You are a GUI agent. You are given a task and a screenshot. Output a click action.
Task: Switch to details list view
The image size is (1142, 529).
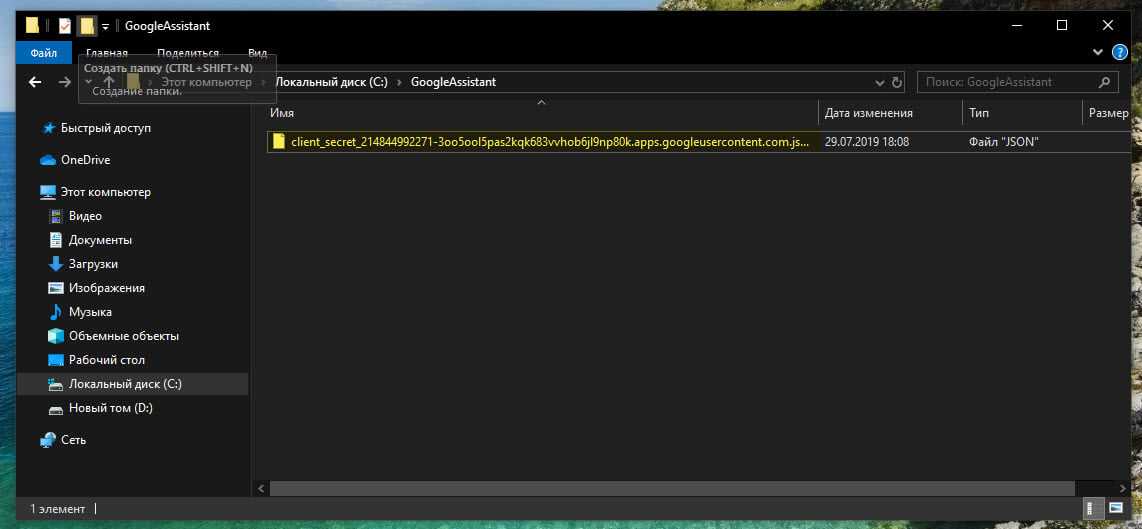(1092, 509)
